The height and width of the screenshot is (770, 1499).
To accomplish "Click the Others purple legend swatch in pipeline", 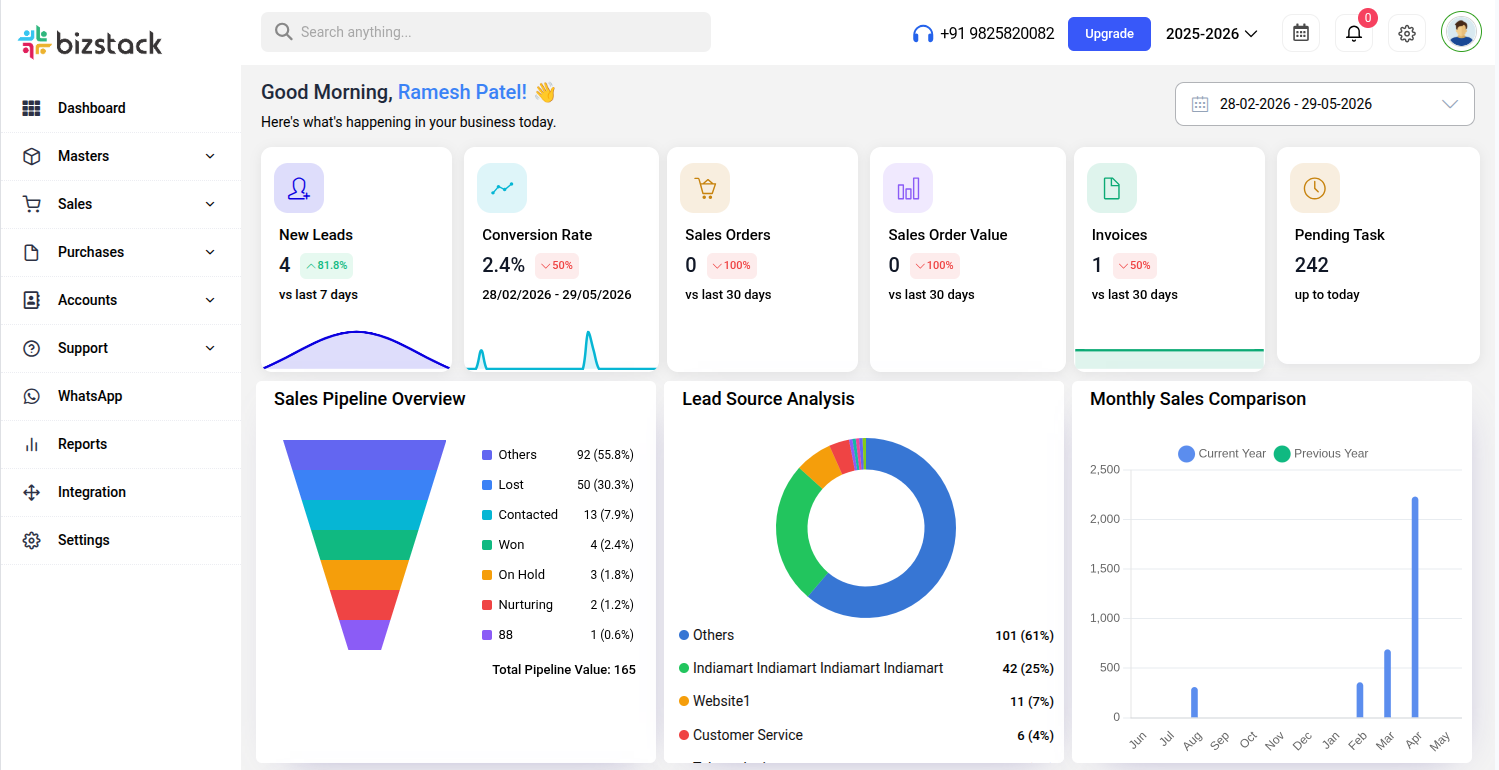I will (x=487, y=455).
